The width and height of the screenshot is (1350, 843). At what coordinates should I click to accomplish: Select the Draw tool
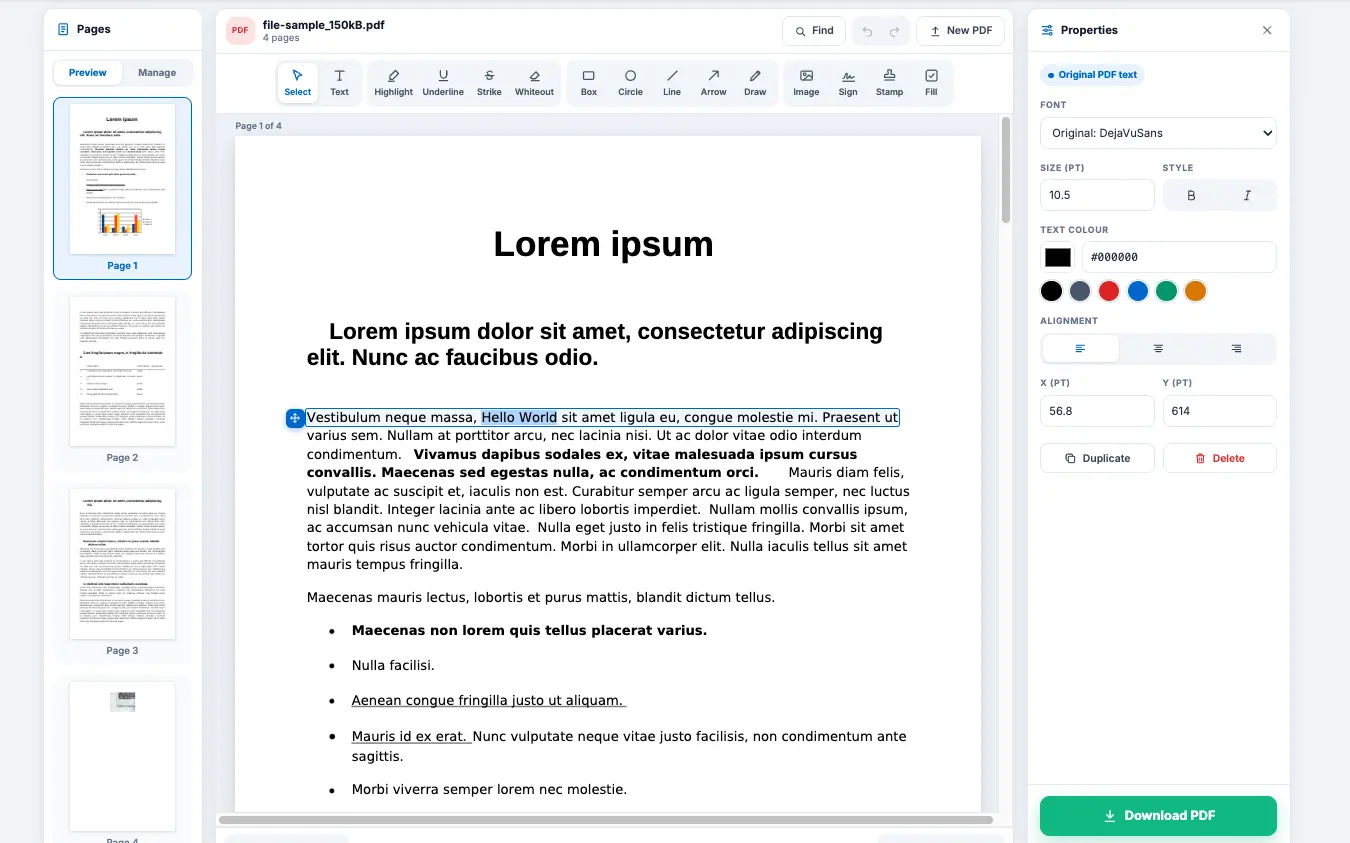[x=755, y=83]
